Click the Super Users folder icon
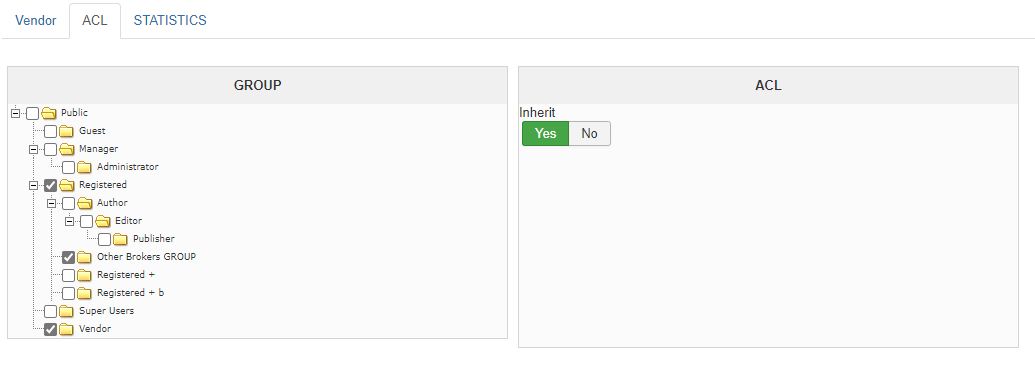Viewport: 1035px width, 369px height. (65, 311)
